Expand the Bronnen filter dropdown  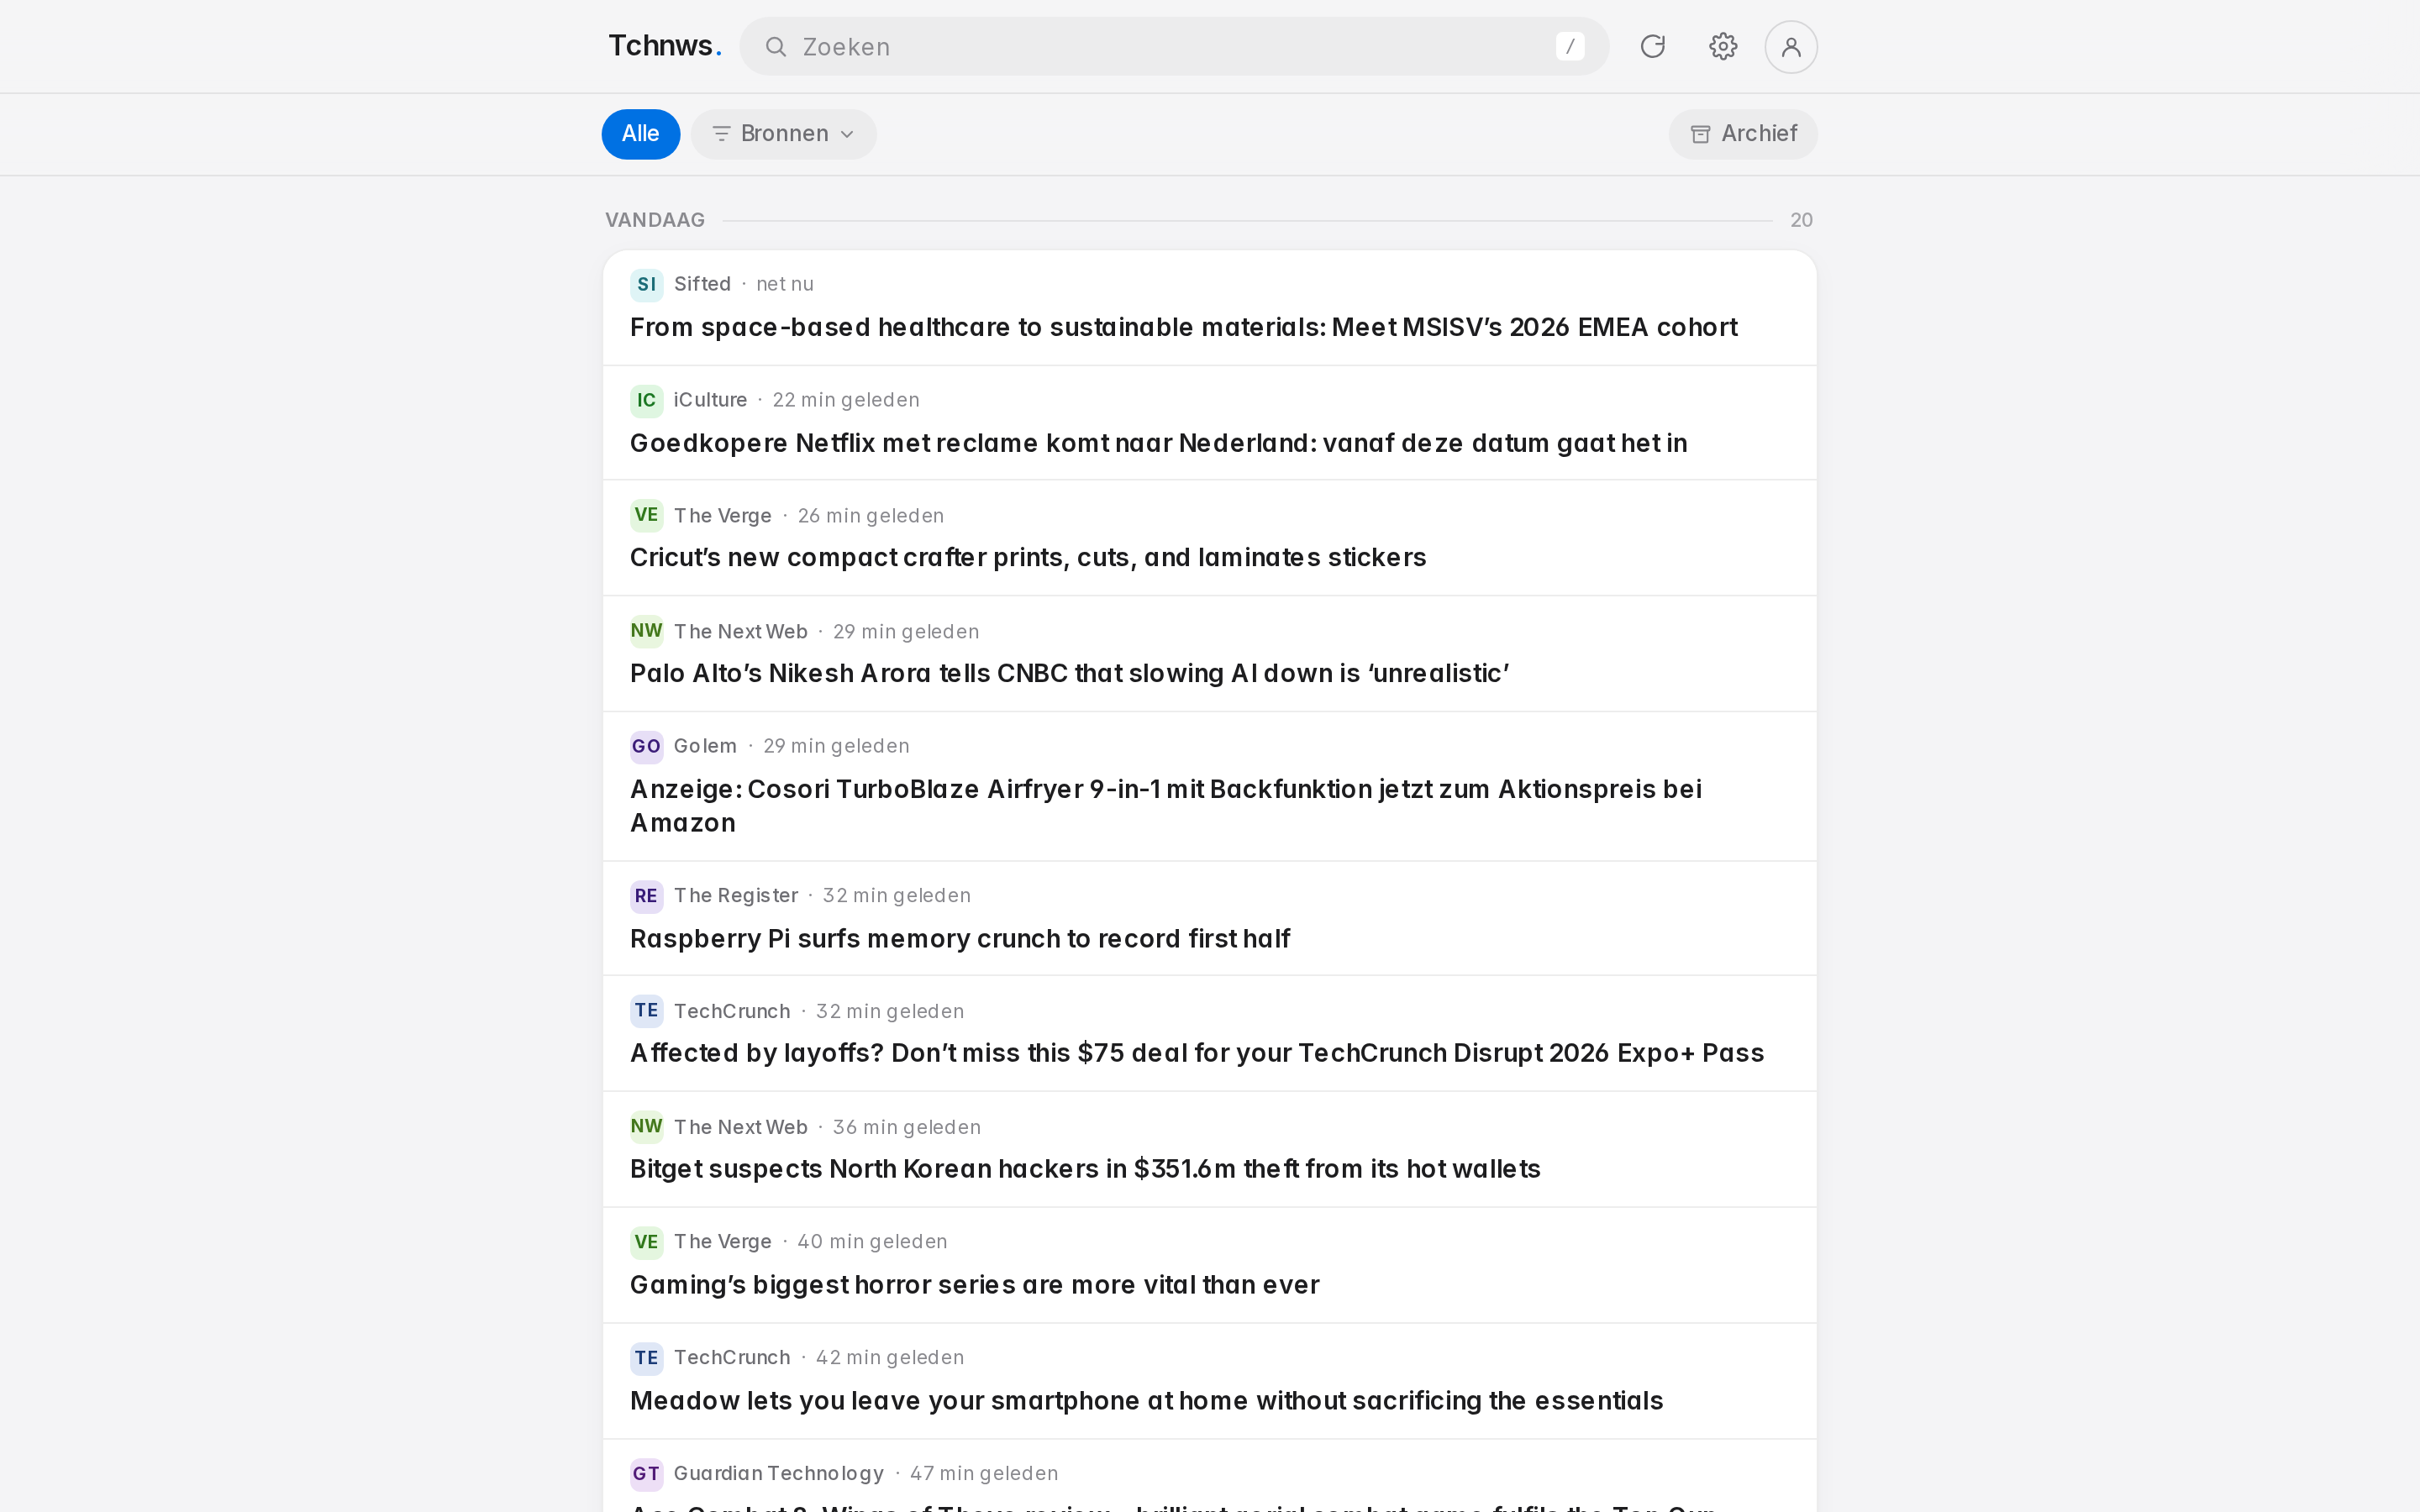coord(783,134)
